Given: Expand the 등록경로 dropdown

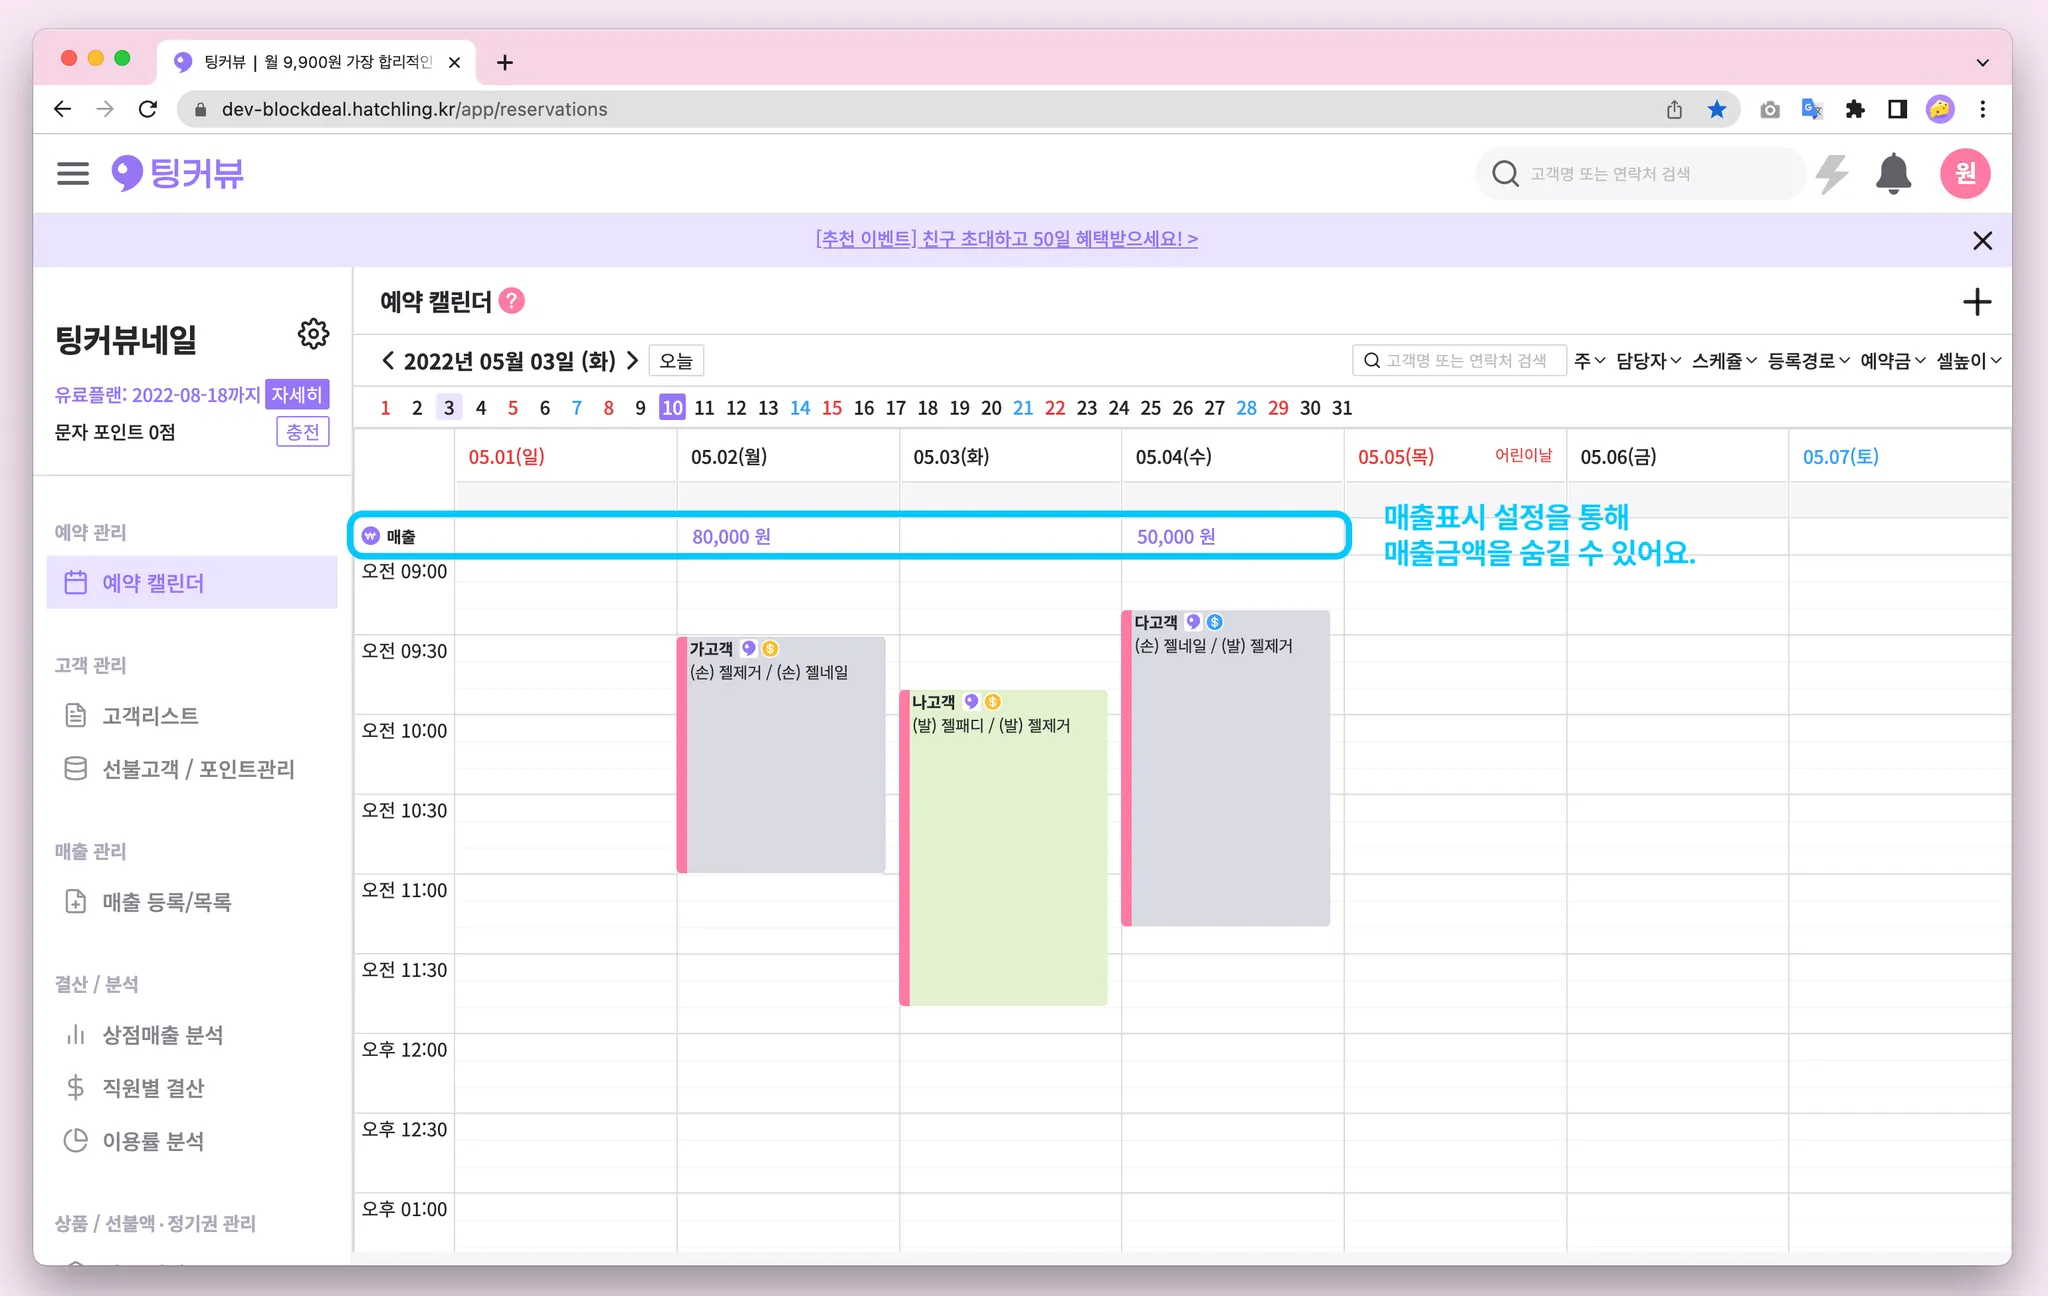Looking at the screenshot, I should 1808,361.
